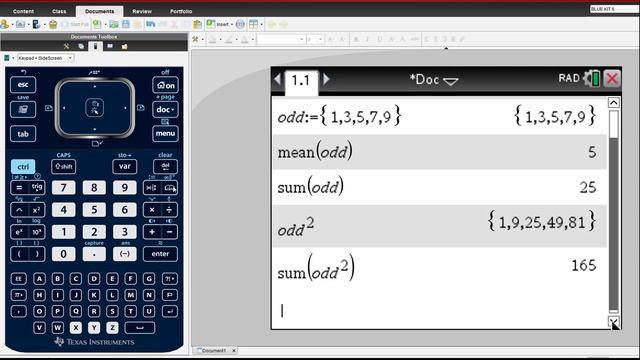Select the Documents workspace tab
Viewport: 640px width, 360px height.
coord(100,11)
